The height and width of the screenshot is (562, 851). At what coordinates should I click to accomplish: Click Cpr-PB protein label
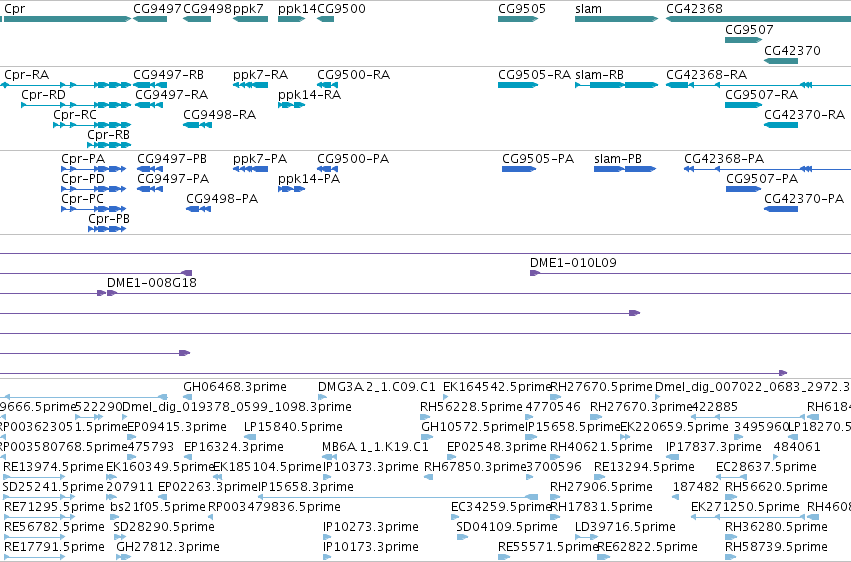click(x=109, y=219)
